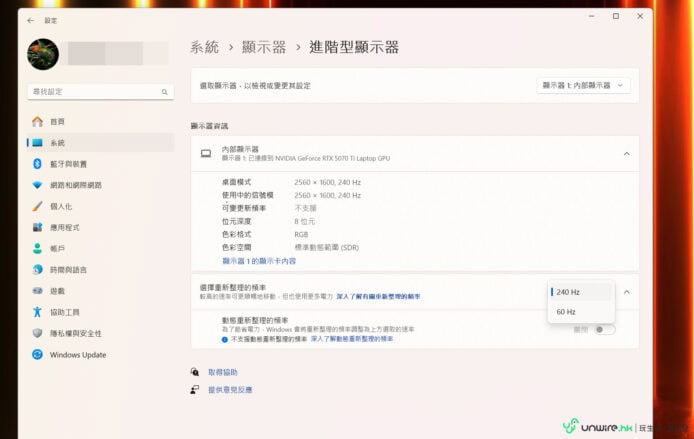Open the 遊戲 gaming controller icon

(38, 291)
